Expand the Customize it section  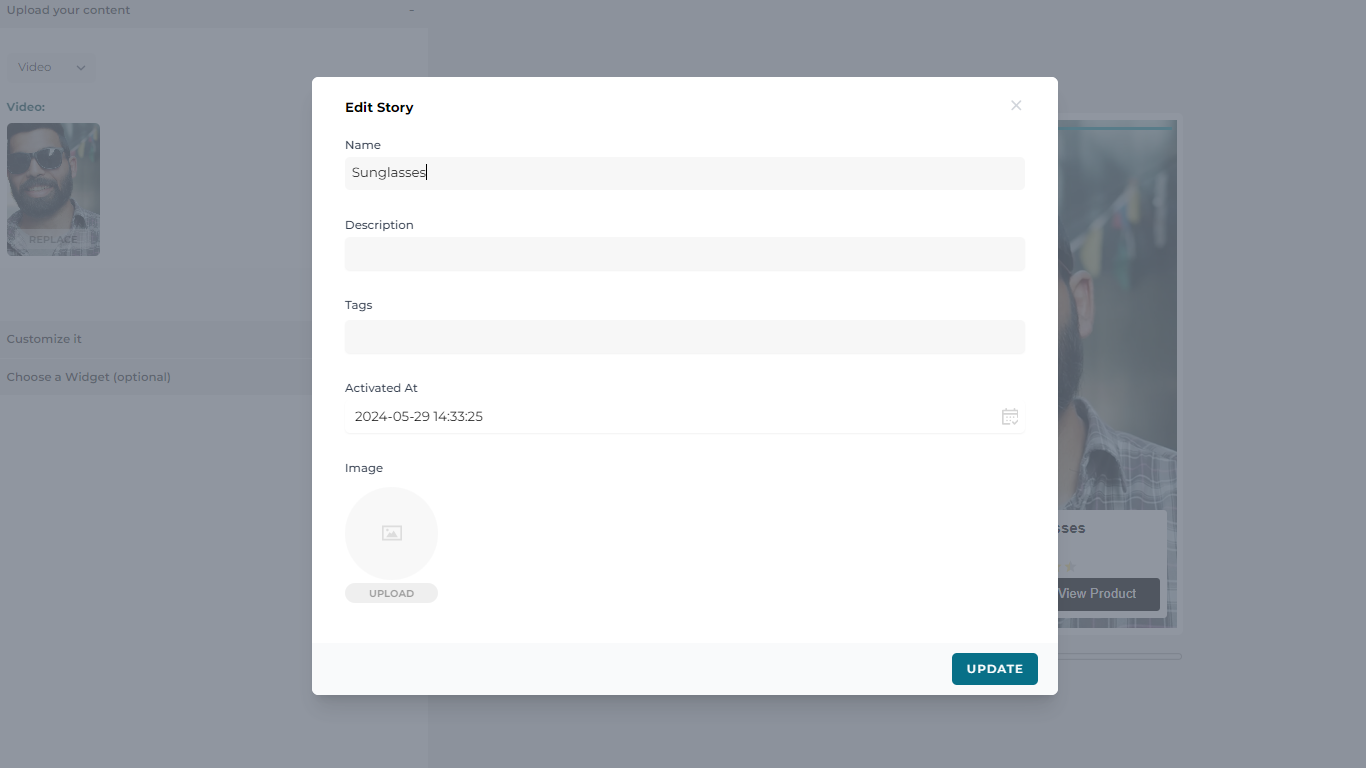(45, 339)
